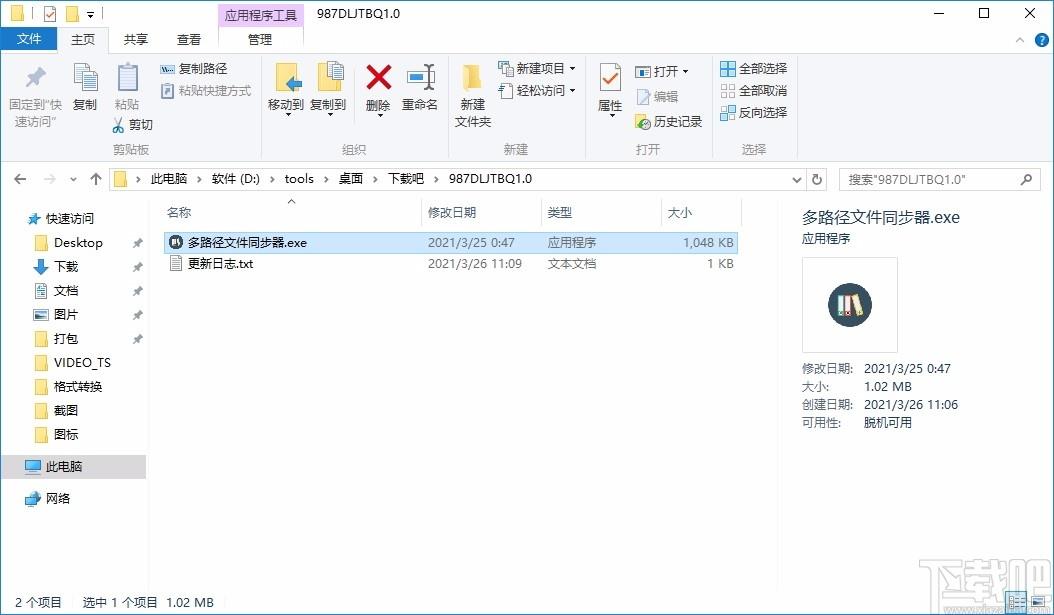Viewport: 1054px width, 615px height.
Task: Switch to the 共享 Share tab
Action: [136, 40]
